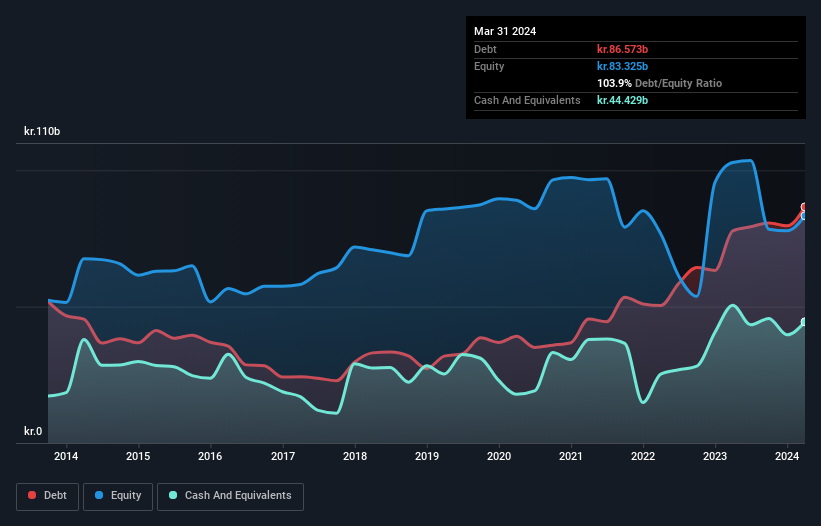Image resolution: width=821 pixels, height=526 pixels.
Task: Toggle the Cash And Equivalents legend button
Action: click(230, 496)
